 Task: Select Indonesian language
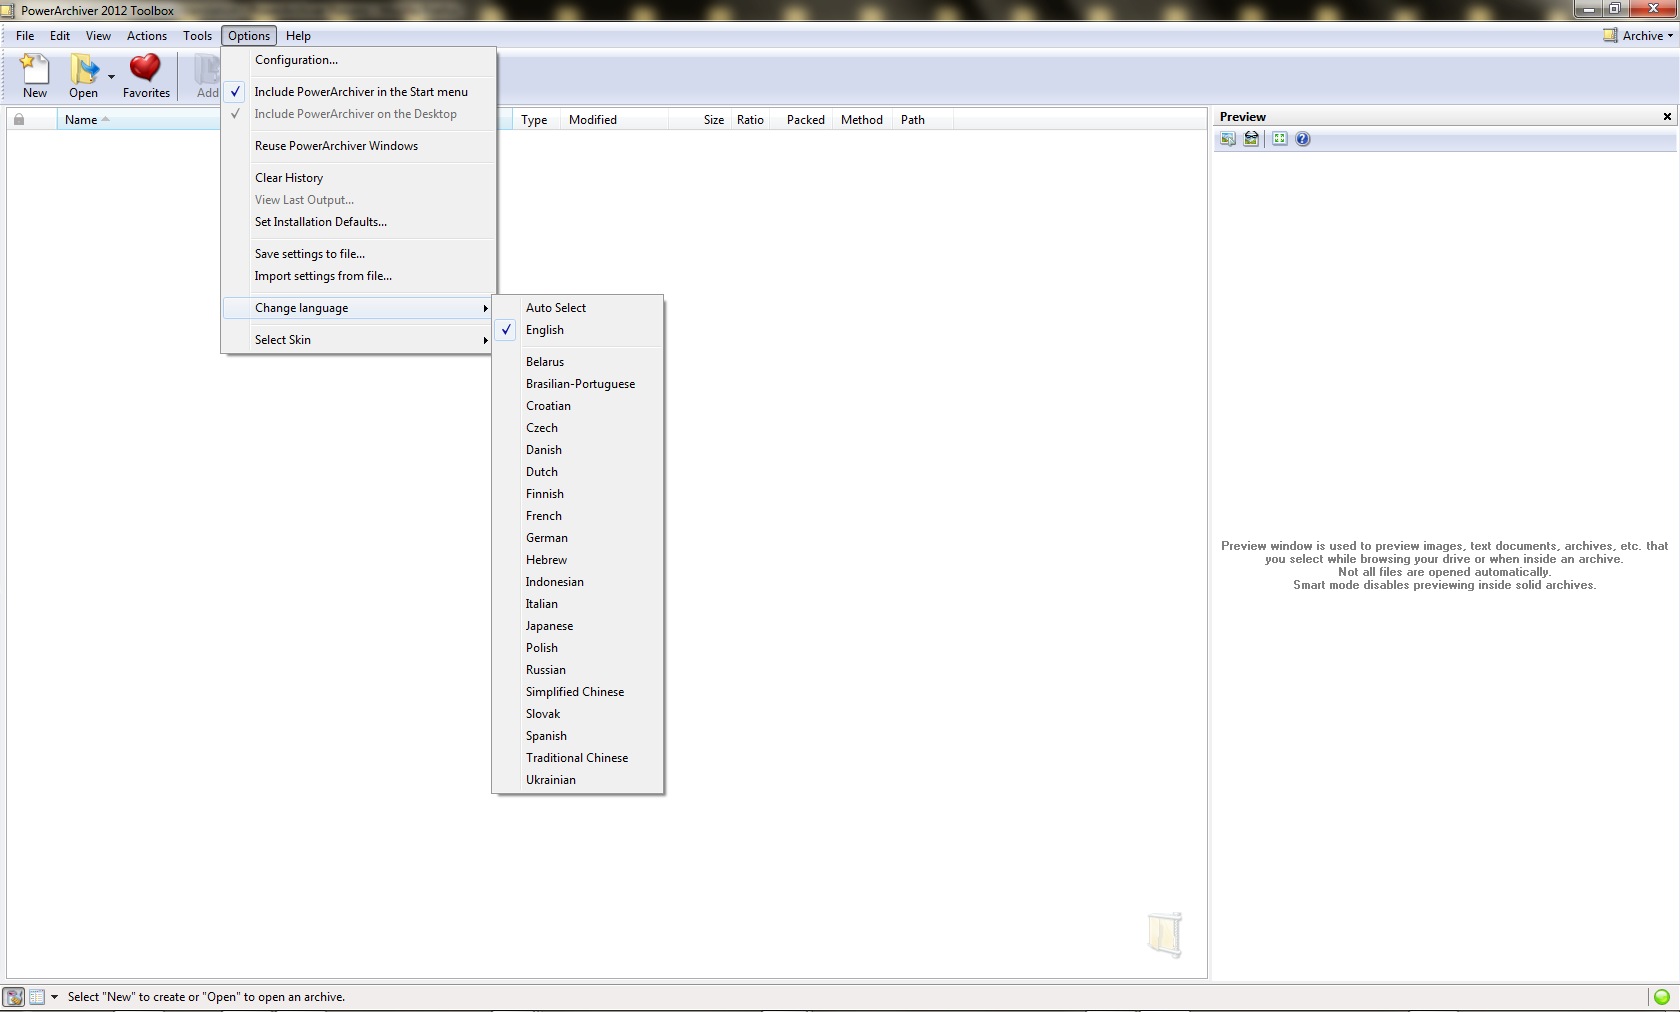click(x=578, y=582)
